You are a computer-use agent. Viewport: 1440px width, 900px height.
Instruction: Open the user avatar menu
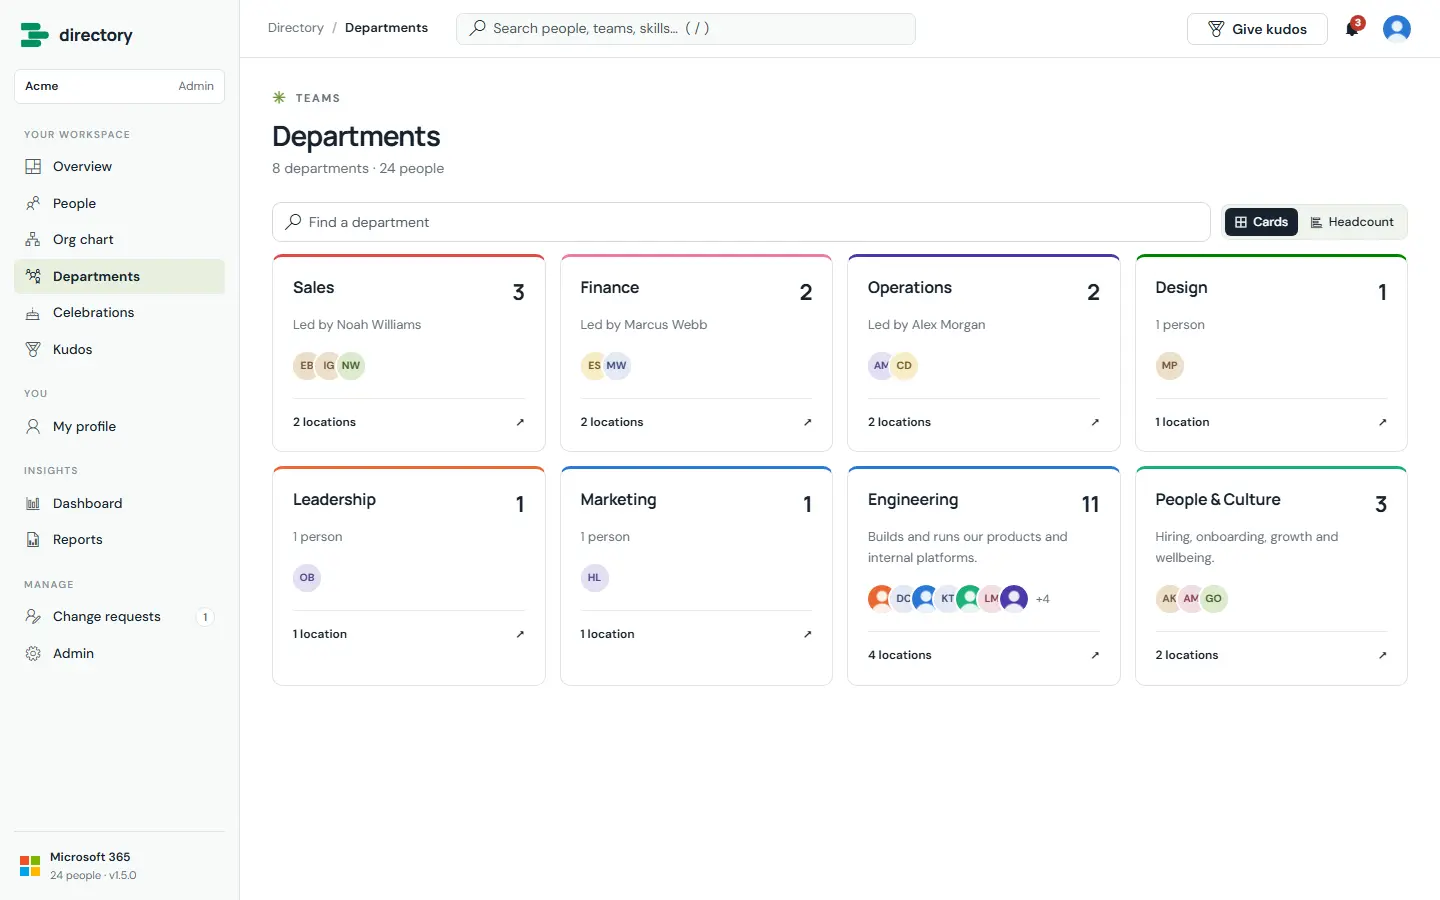(1397, 28)
